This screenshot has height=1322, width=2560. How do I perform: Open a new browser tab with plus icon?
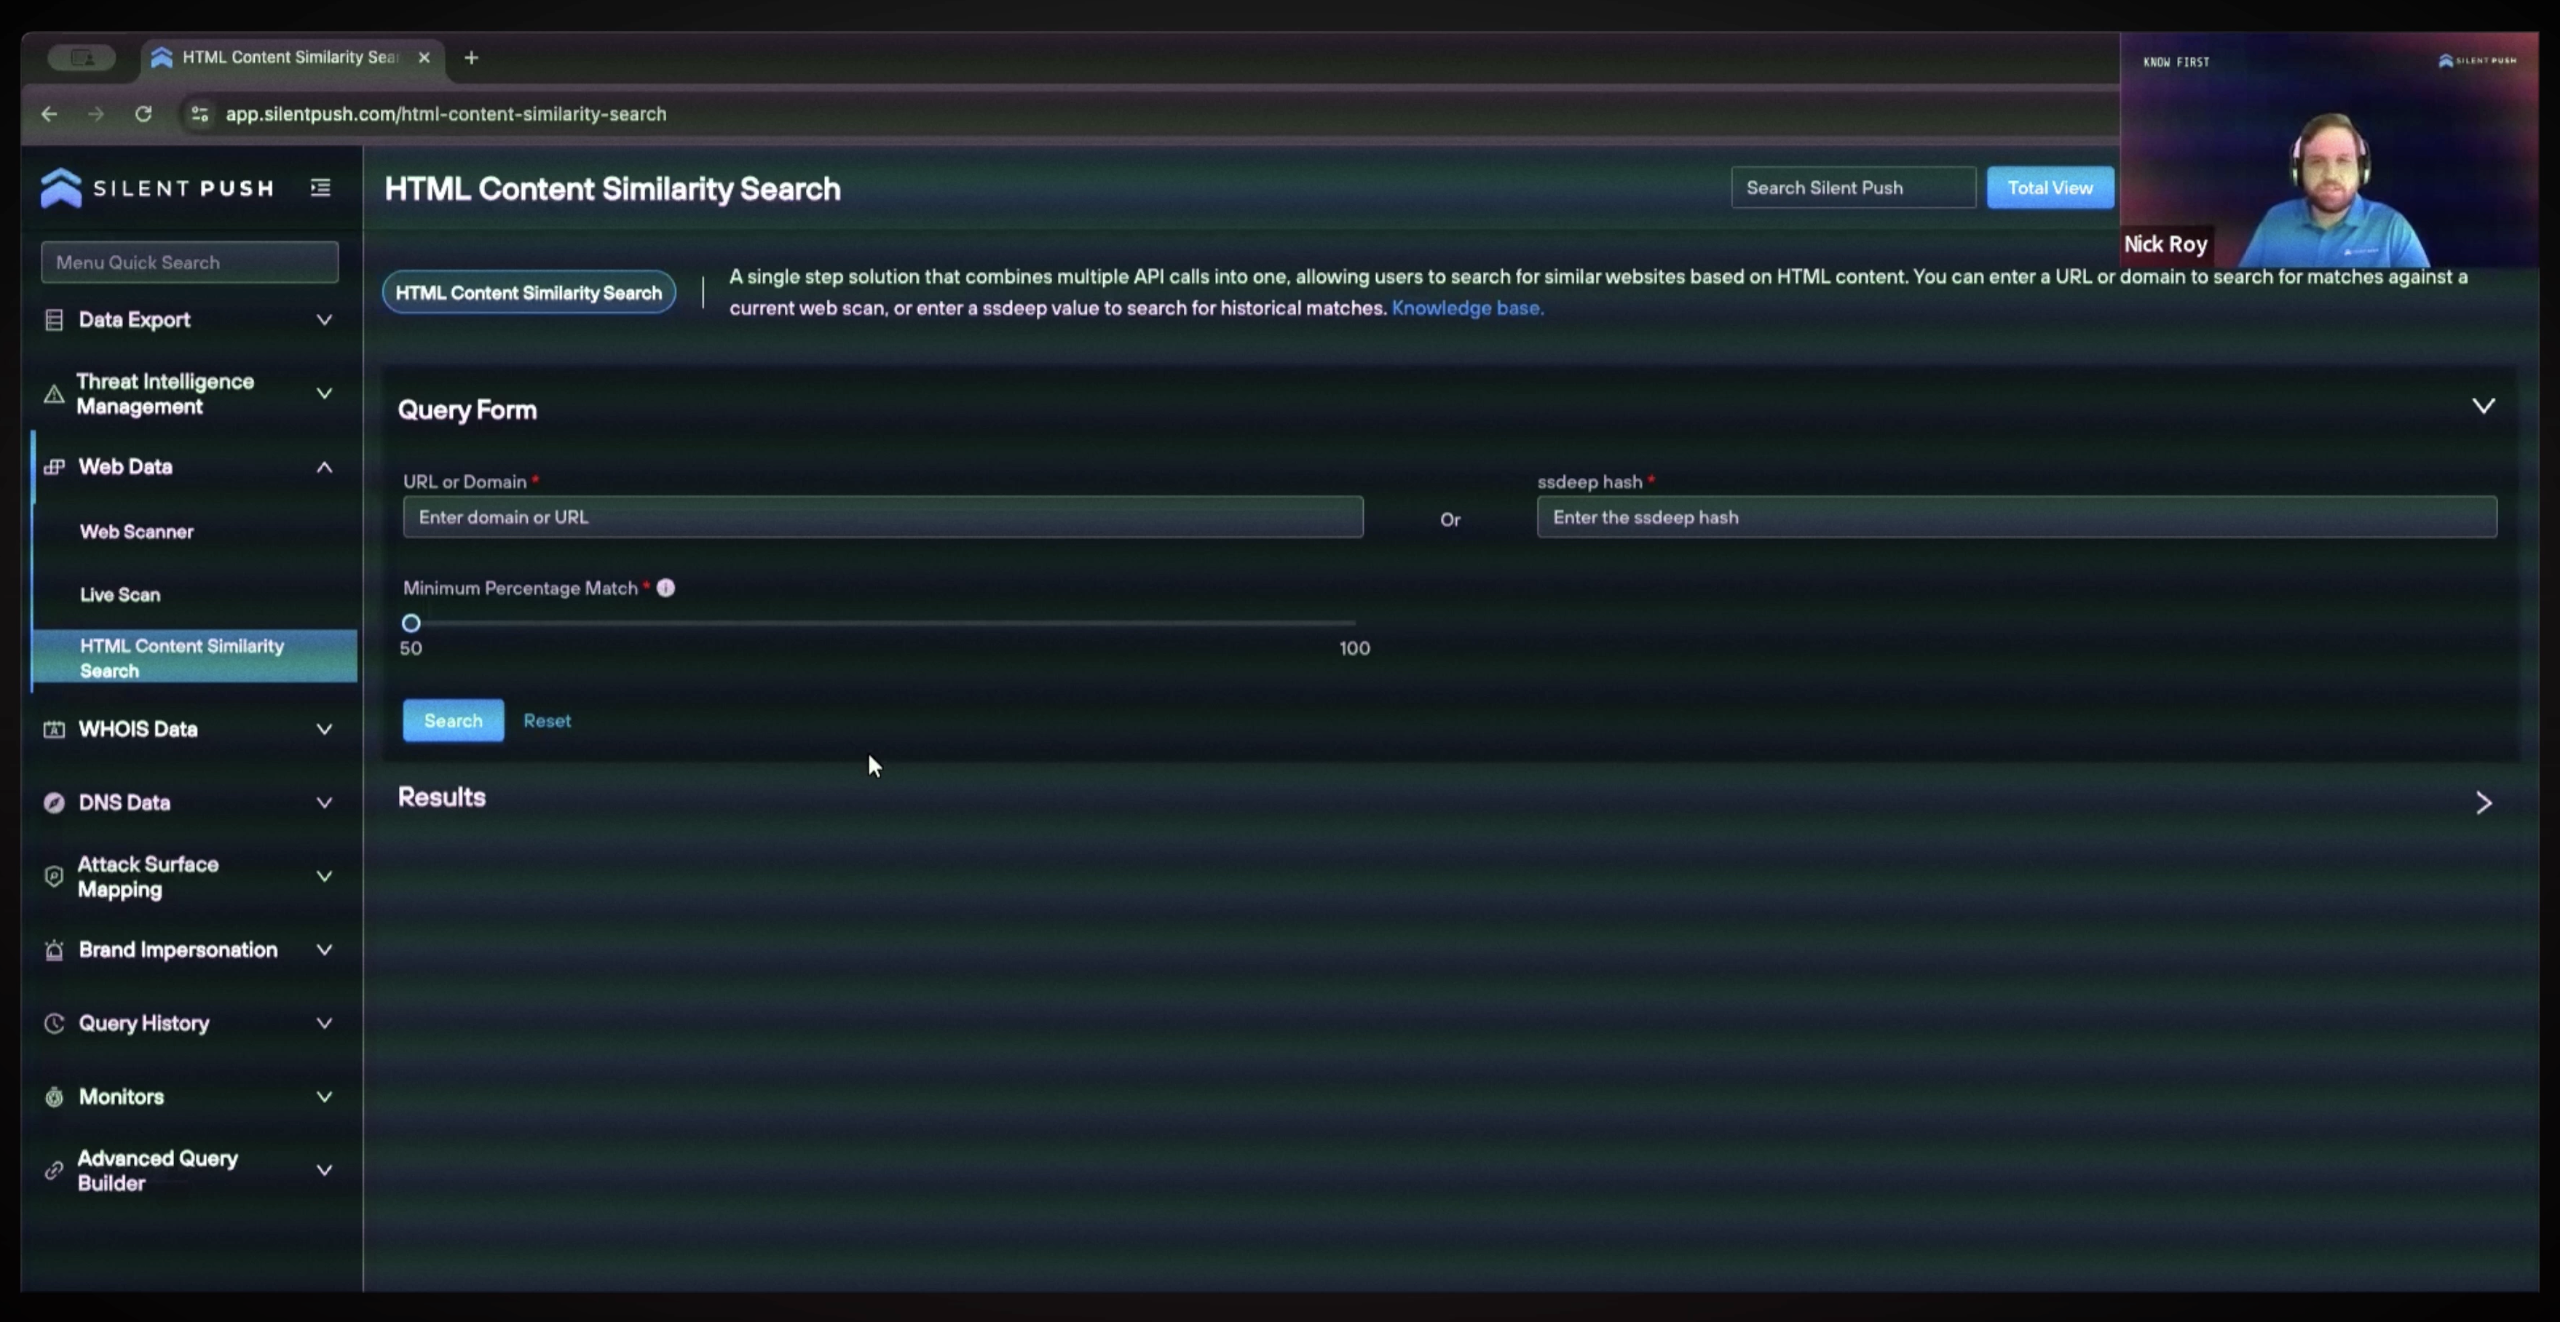click(471, 58)
